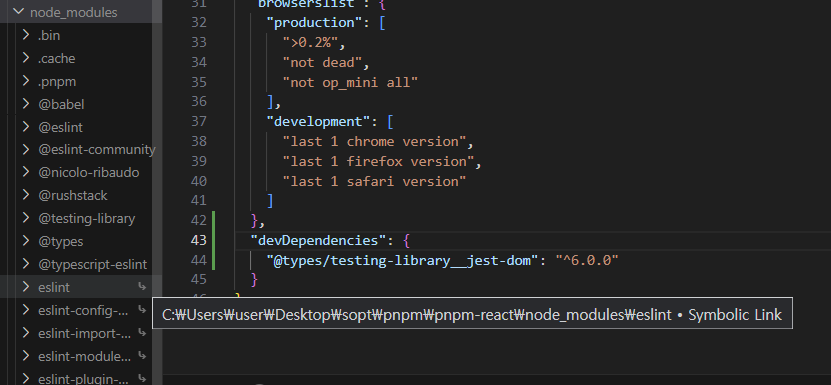Viewport: 831px width, 385px height.
Task: Select the eslint-import-... folder label
Action: point(84,334)
